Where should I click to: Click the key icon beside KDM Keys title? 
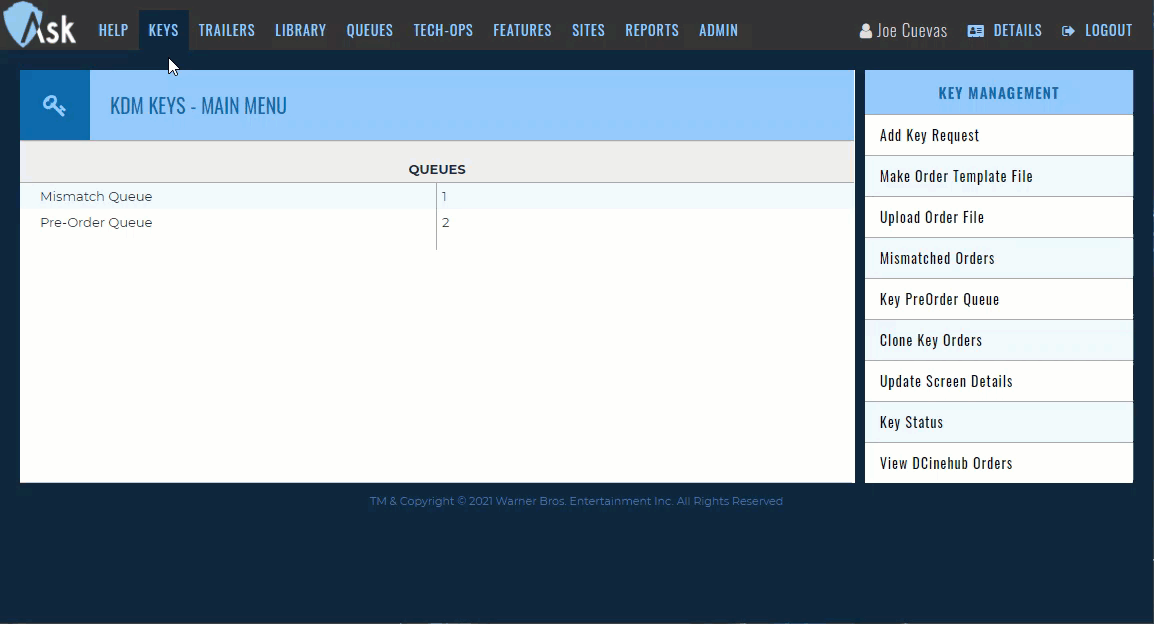(55, 106)
